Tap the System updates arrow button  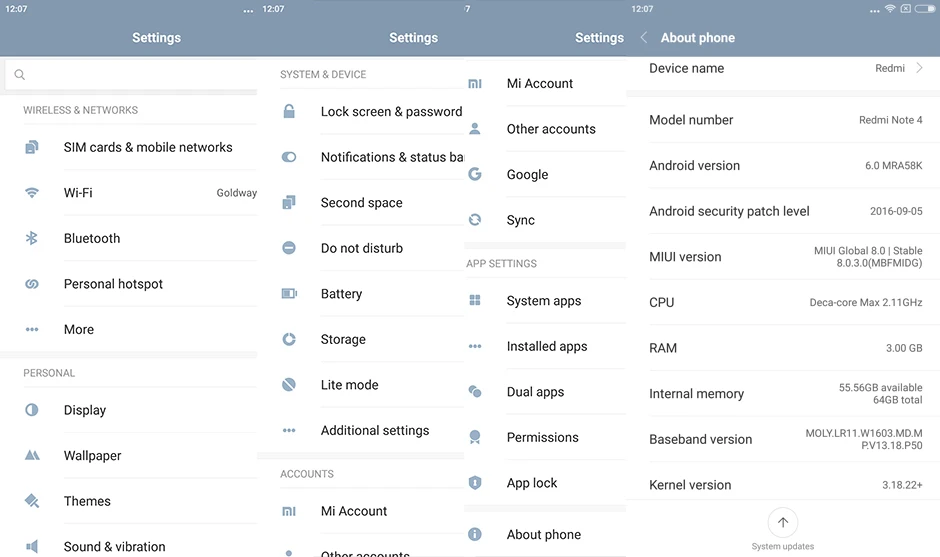(782, 522)
